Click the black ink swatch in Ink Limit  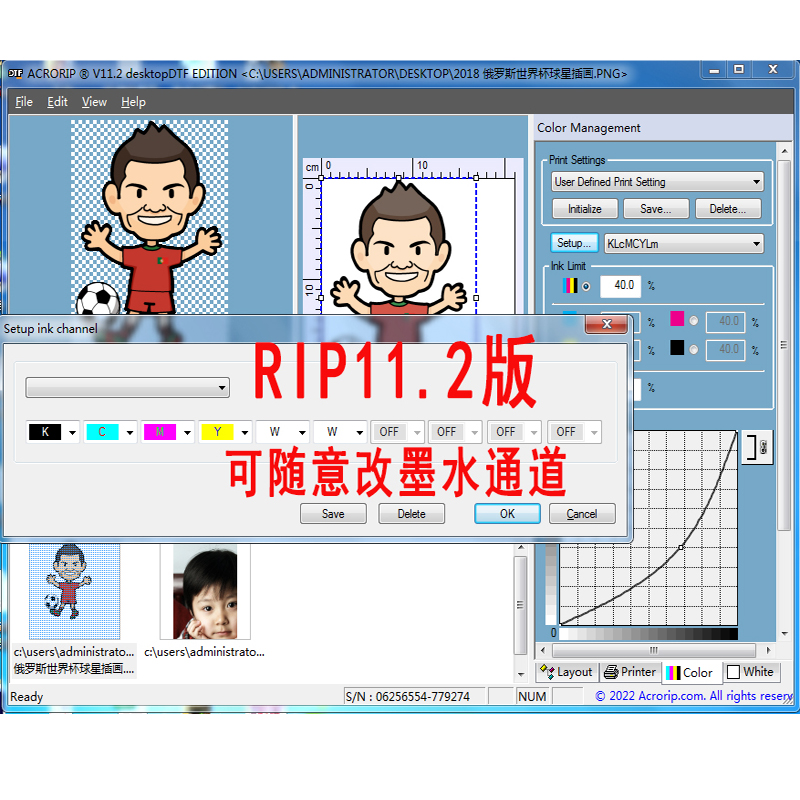(x=677, y=347)
